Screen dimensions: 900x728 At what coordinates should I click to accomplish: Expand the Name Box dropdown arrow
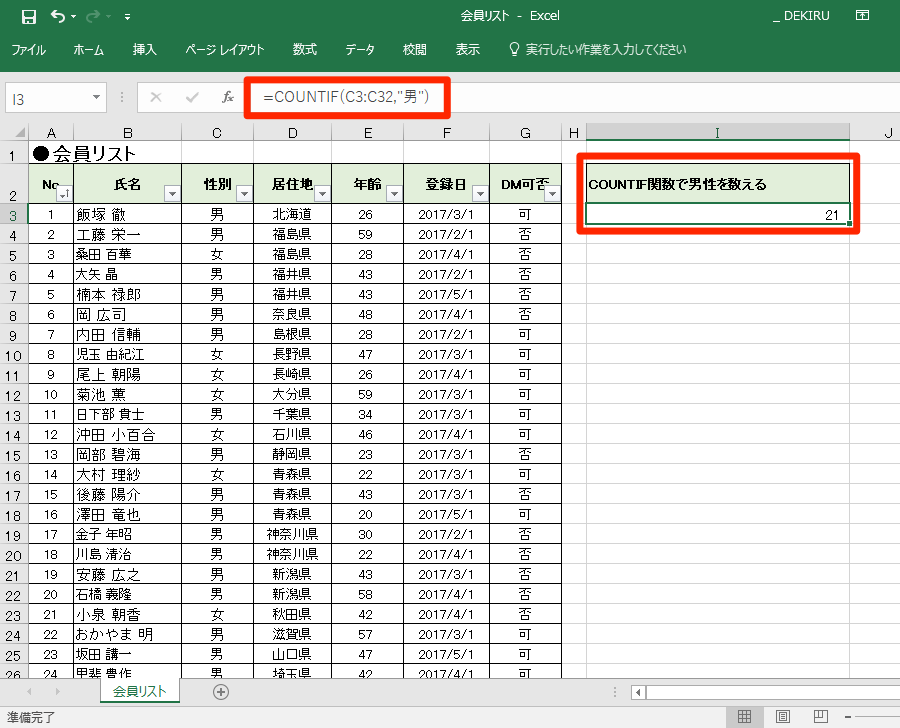click(x=96, y=98)
